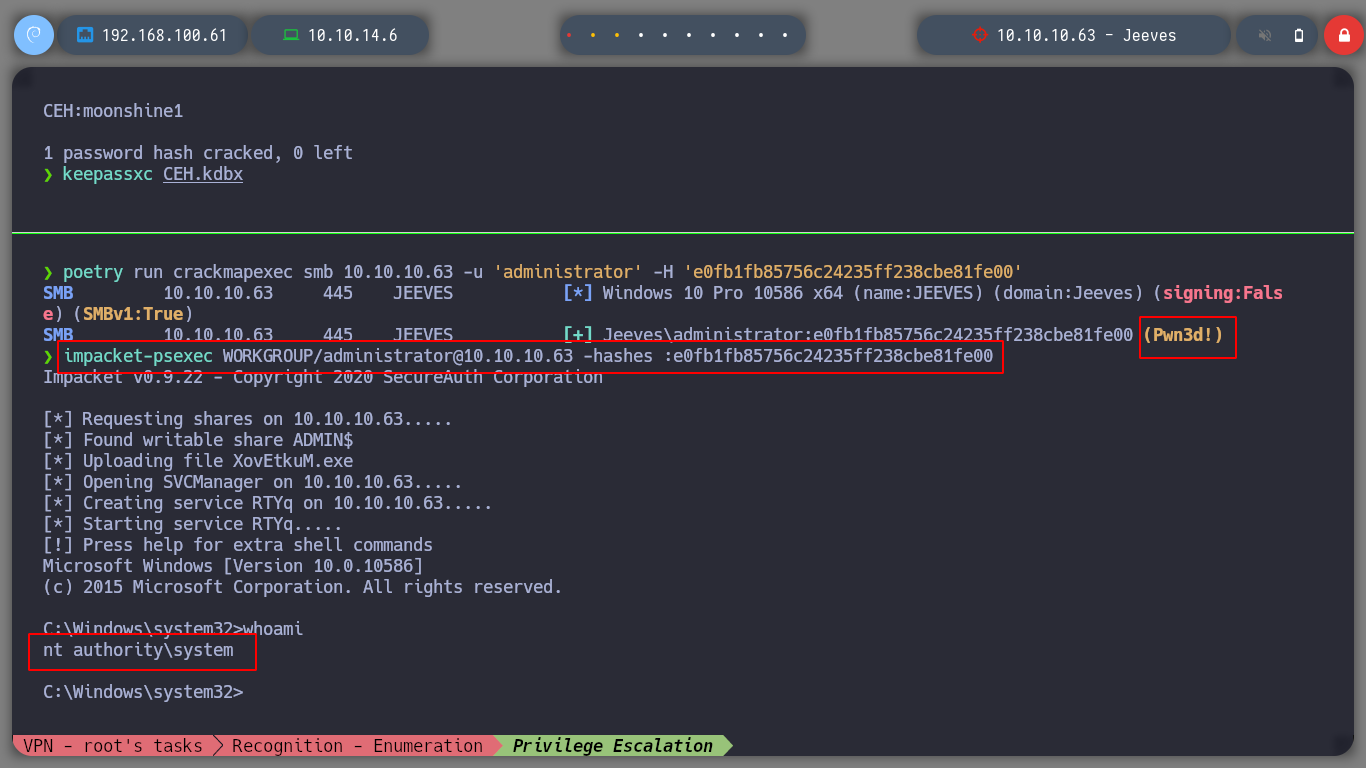Click the 'nt authority\system' output
Viewport: 1366px width, 768px height.
[138, 650]
